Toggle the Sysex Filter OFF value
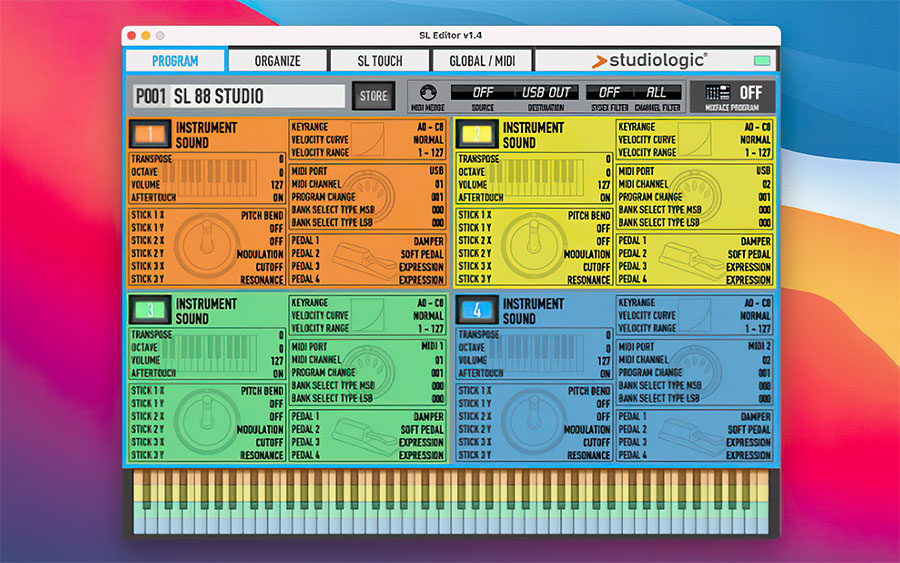Viewport: 900px width, 563px height. [609, 92]
